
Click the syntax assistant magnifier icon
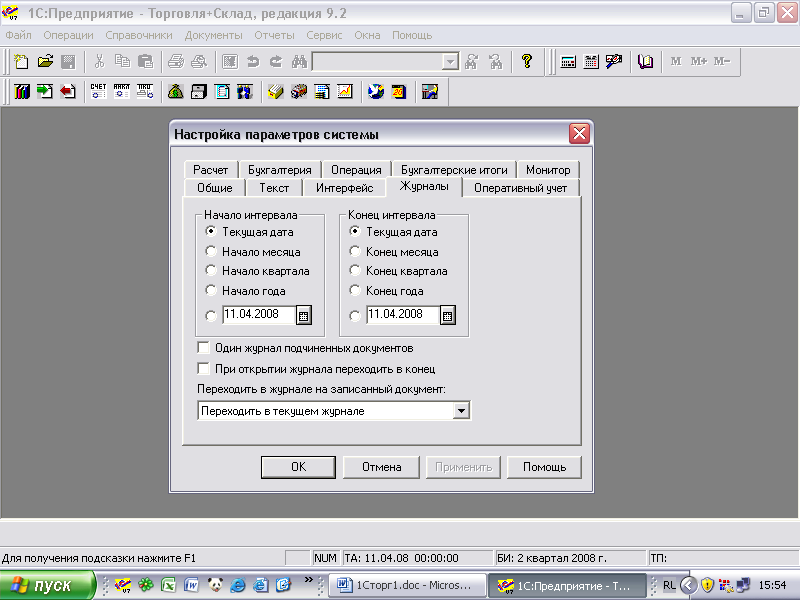click(614, 62)
